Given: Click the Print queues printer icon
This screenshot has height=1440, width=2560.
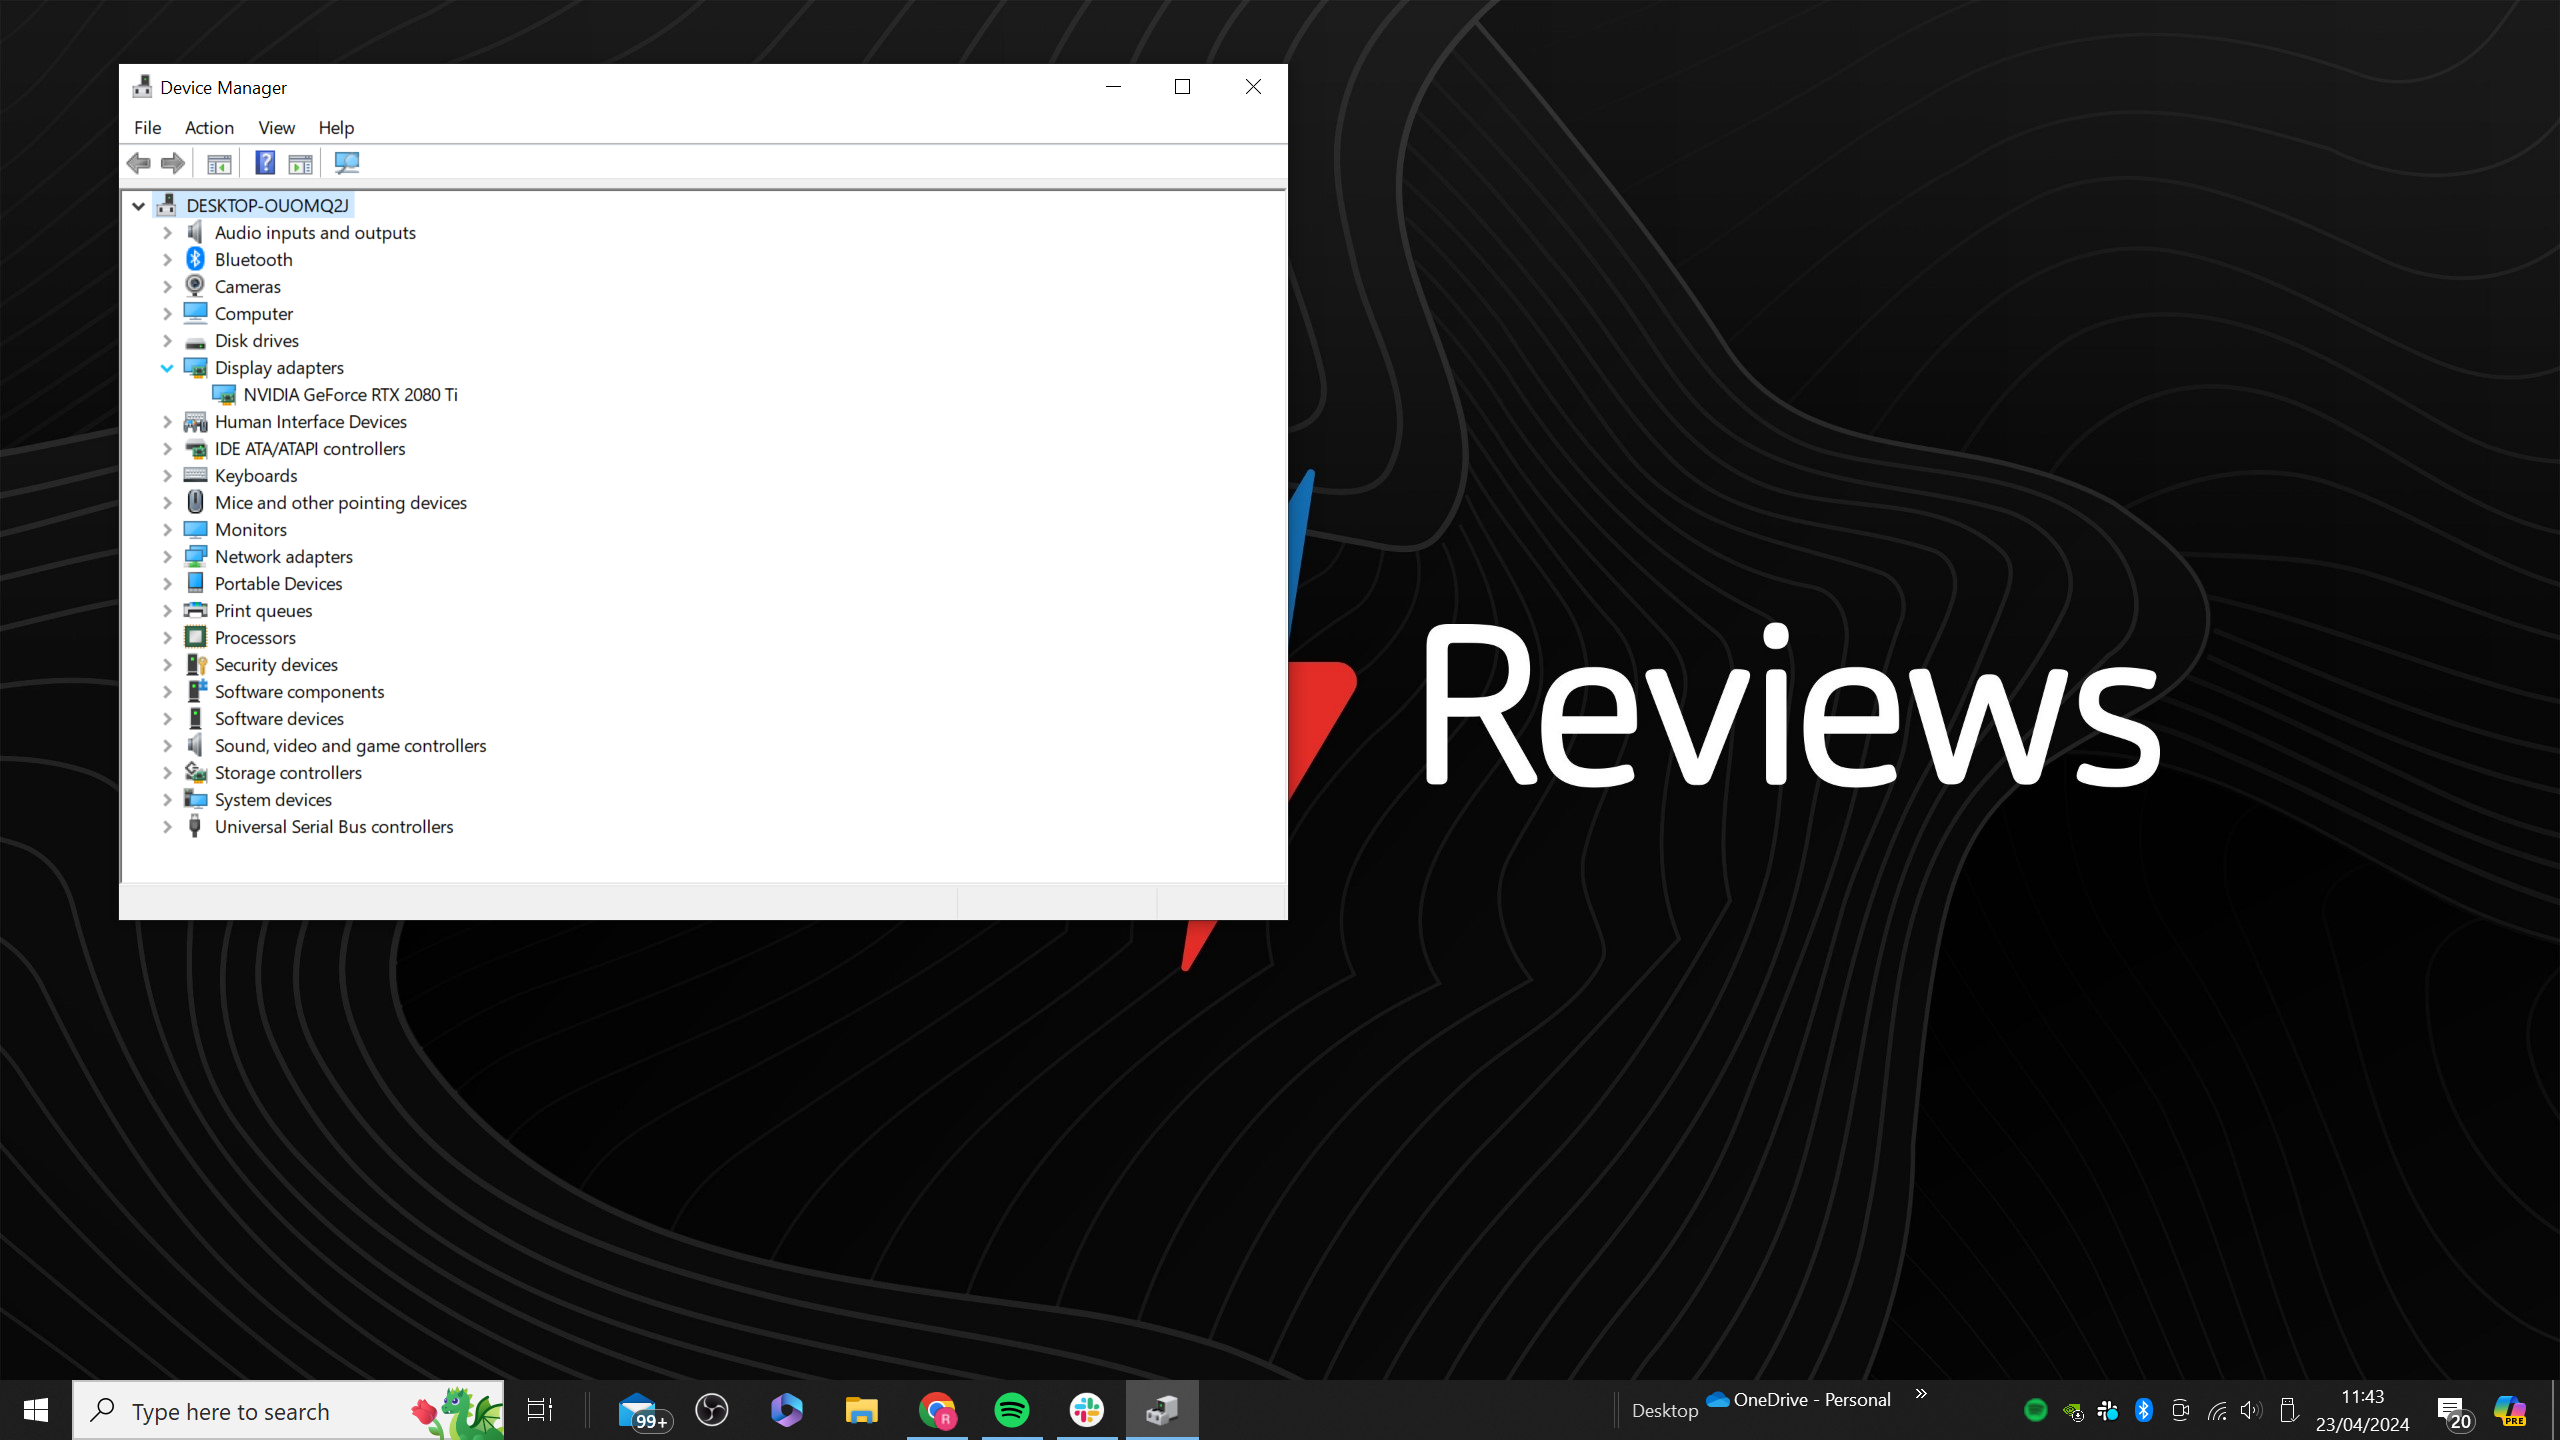Looking at the screenshot, I should coord(196,610).
